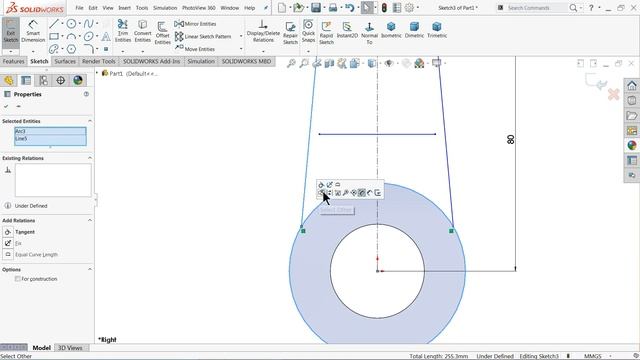Collapse the Selected Entities section
The height and width of the screenshot is (360, 640).
point(89,121)
